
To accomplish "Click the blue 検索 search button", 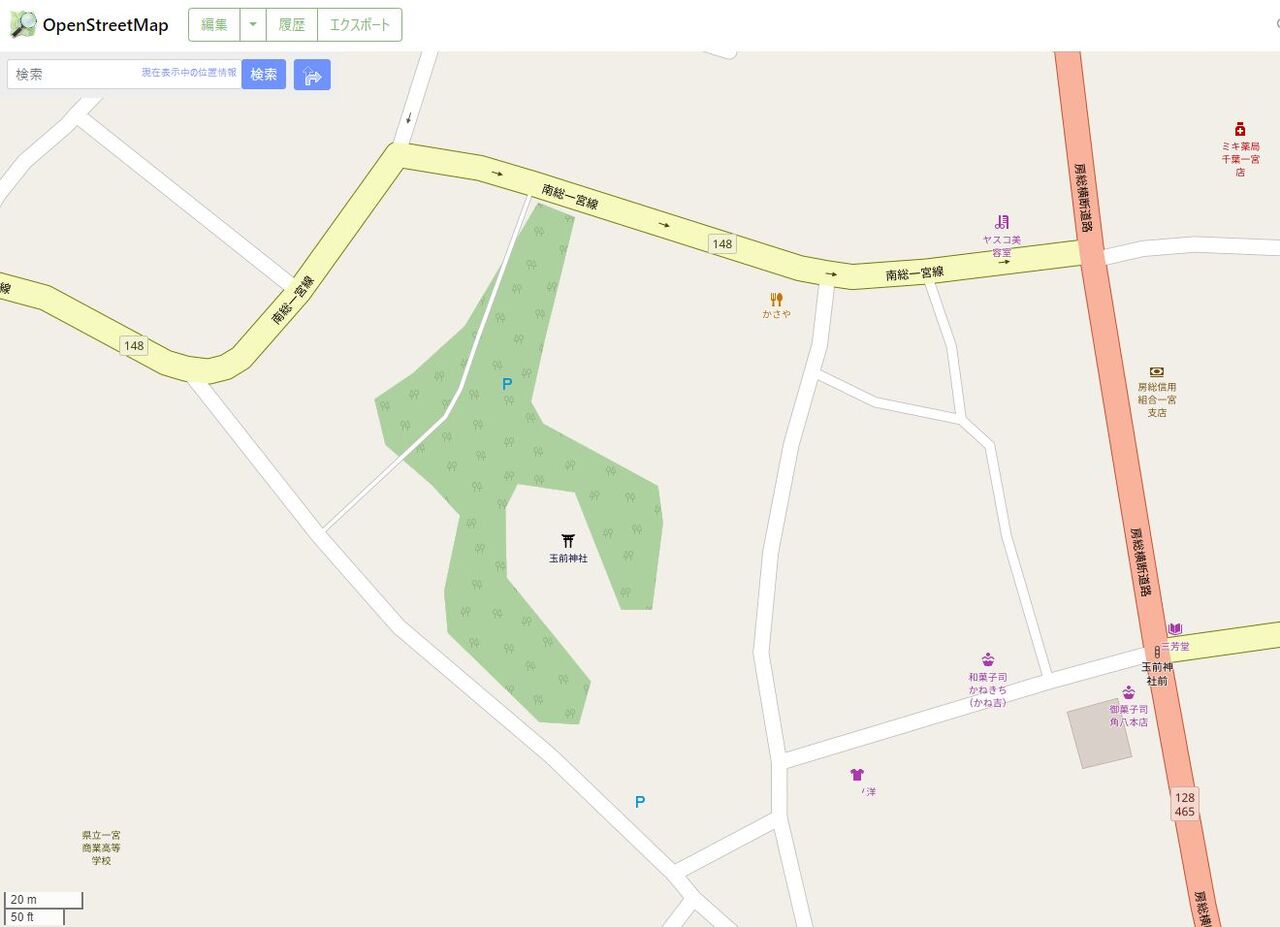I will tap(264, 74).
